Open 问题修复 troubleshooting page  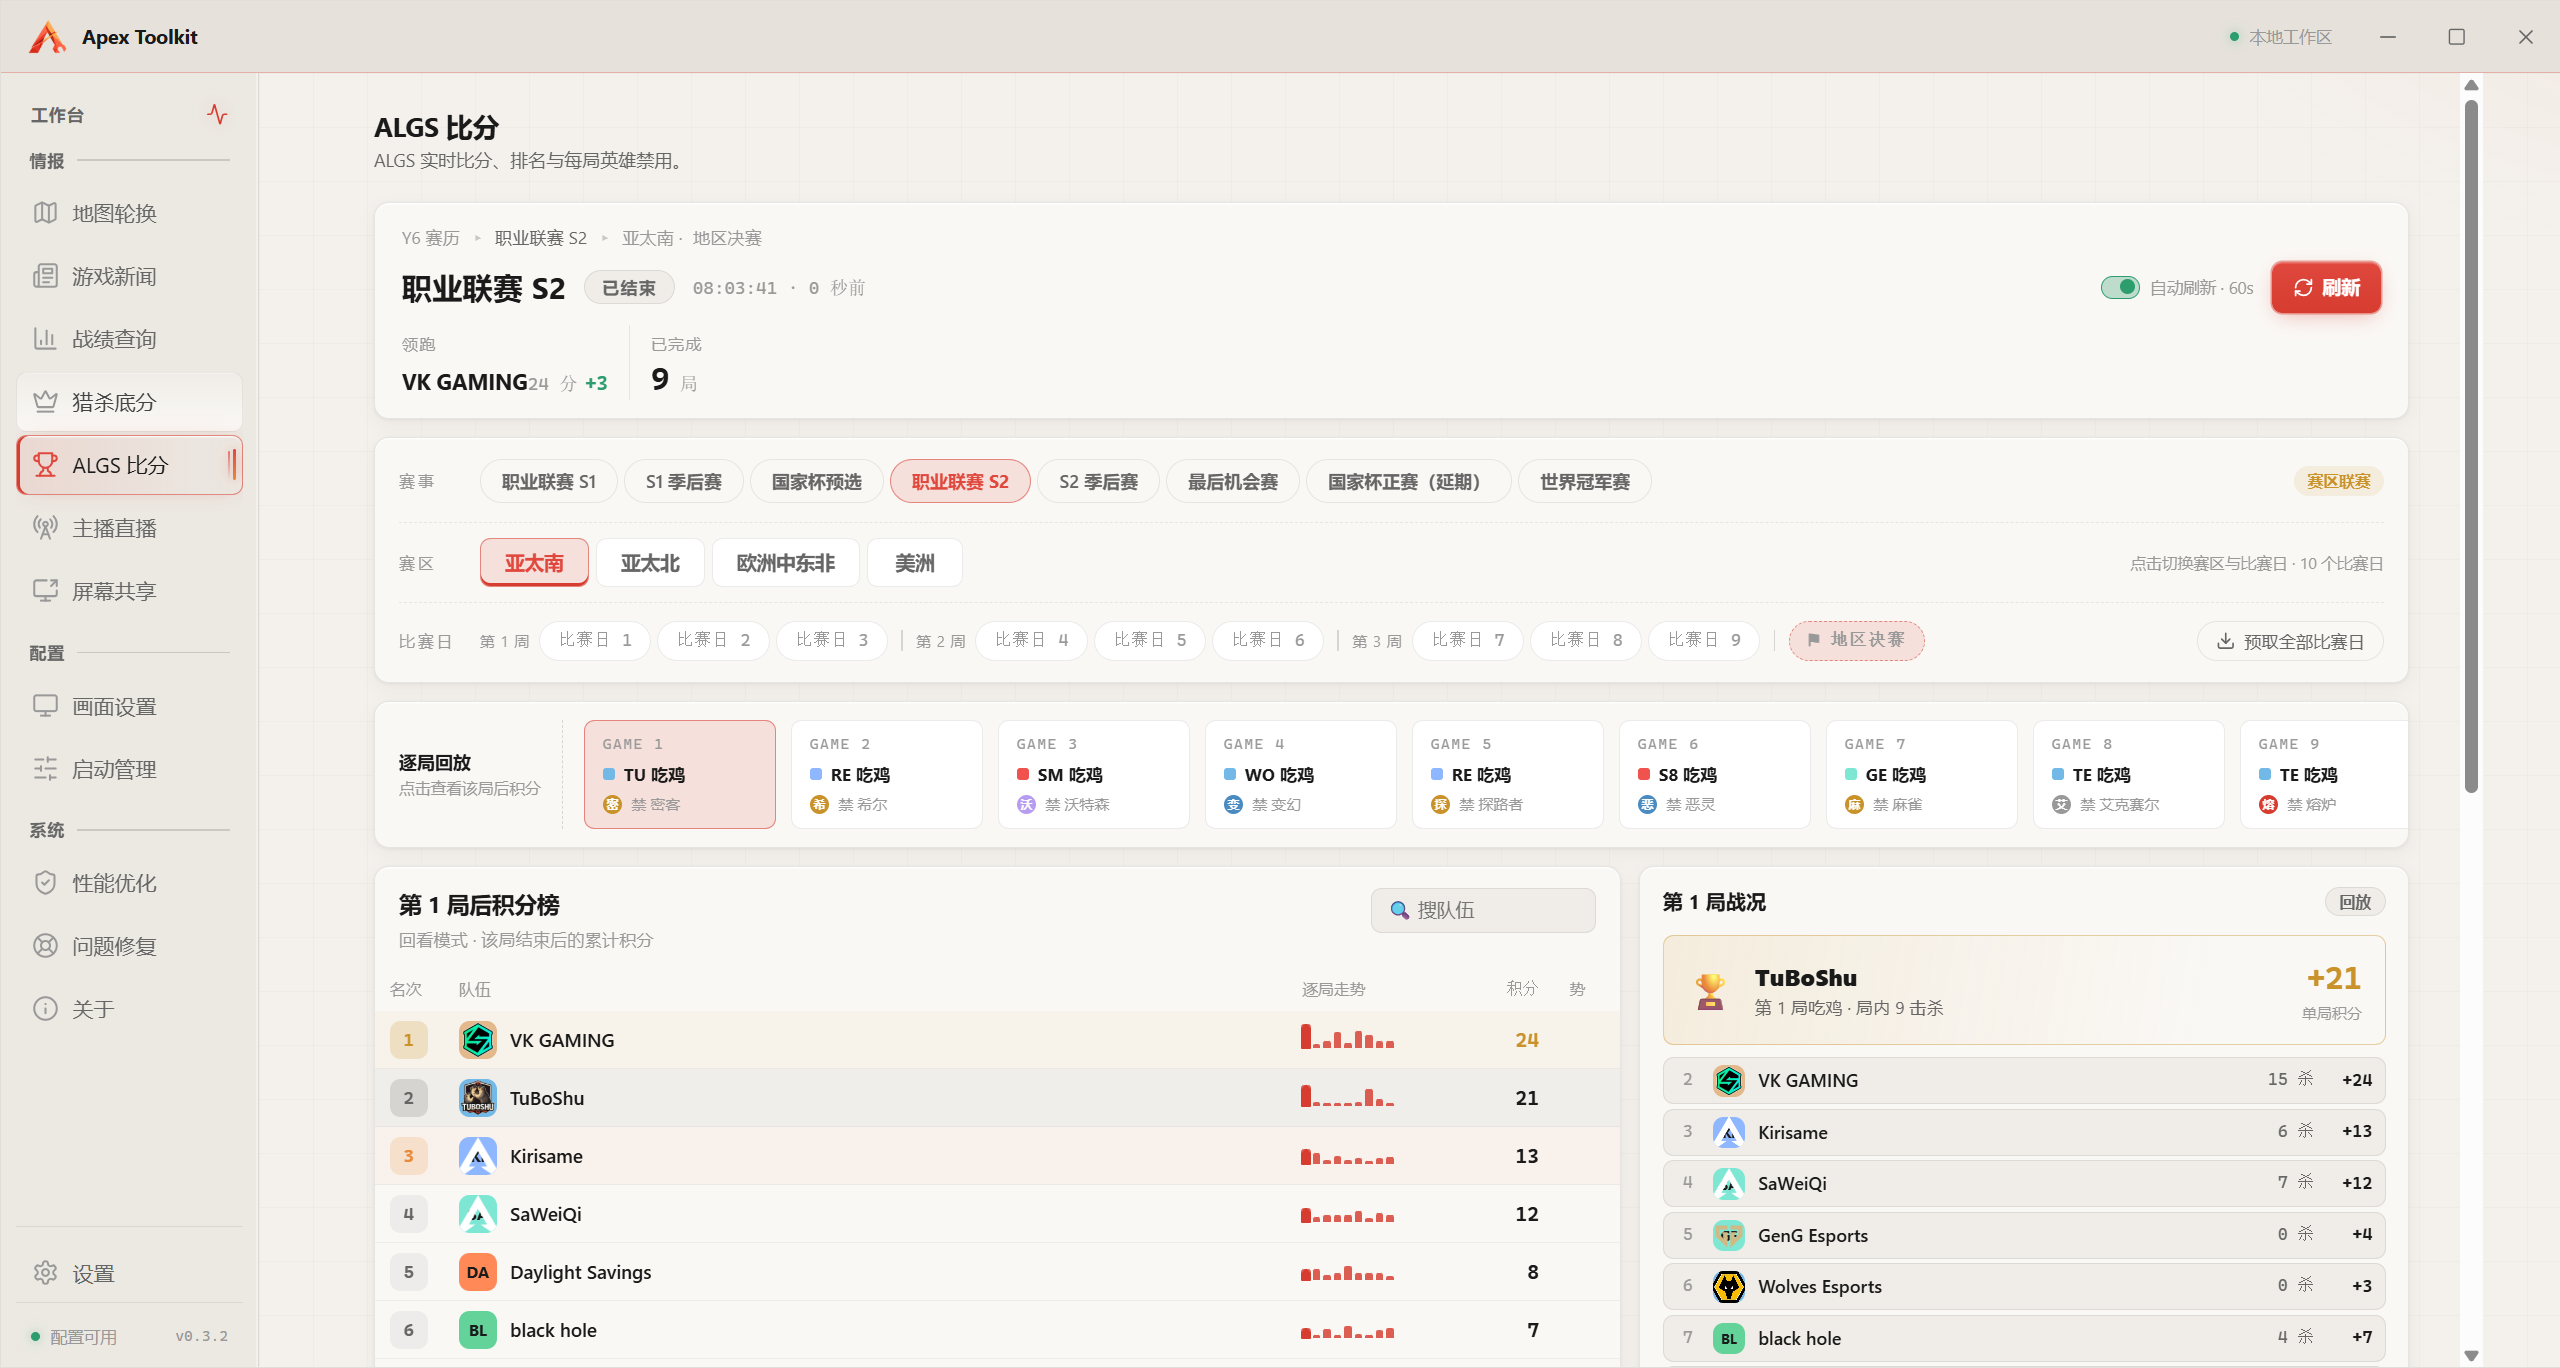coord(129,946)
